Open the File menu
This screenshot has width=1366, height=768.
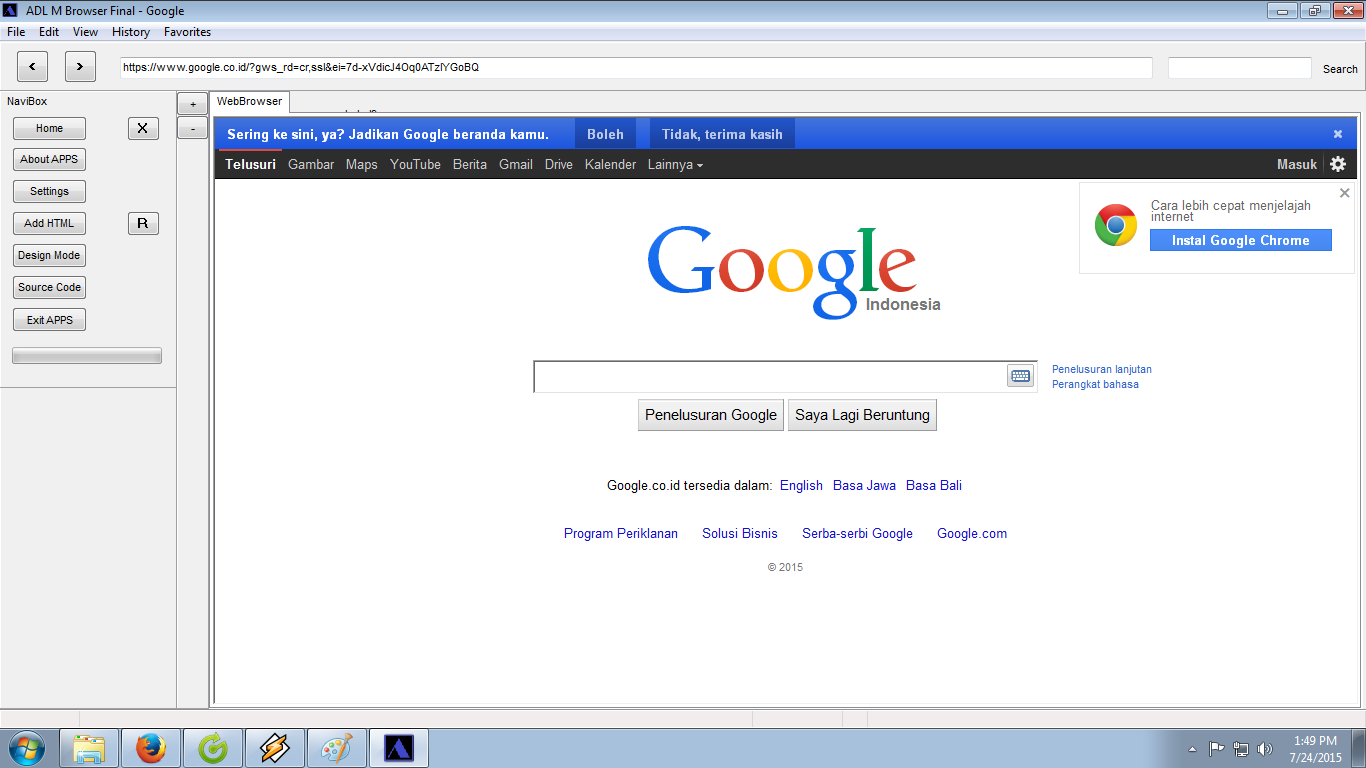(16, 32)
